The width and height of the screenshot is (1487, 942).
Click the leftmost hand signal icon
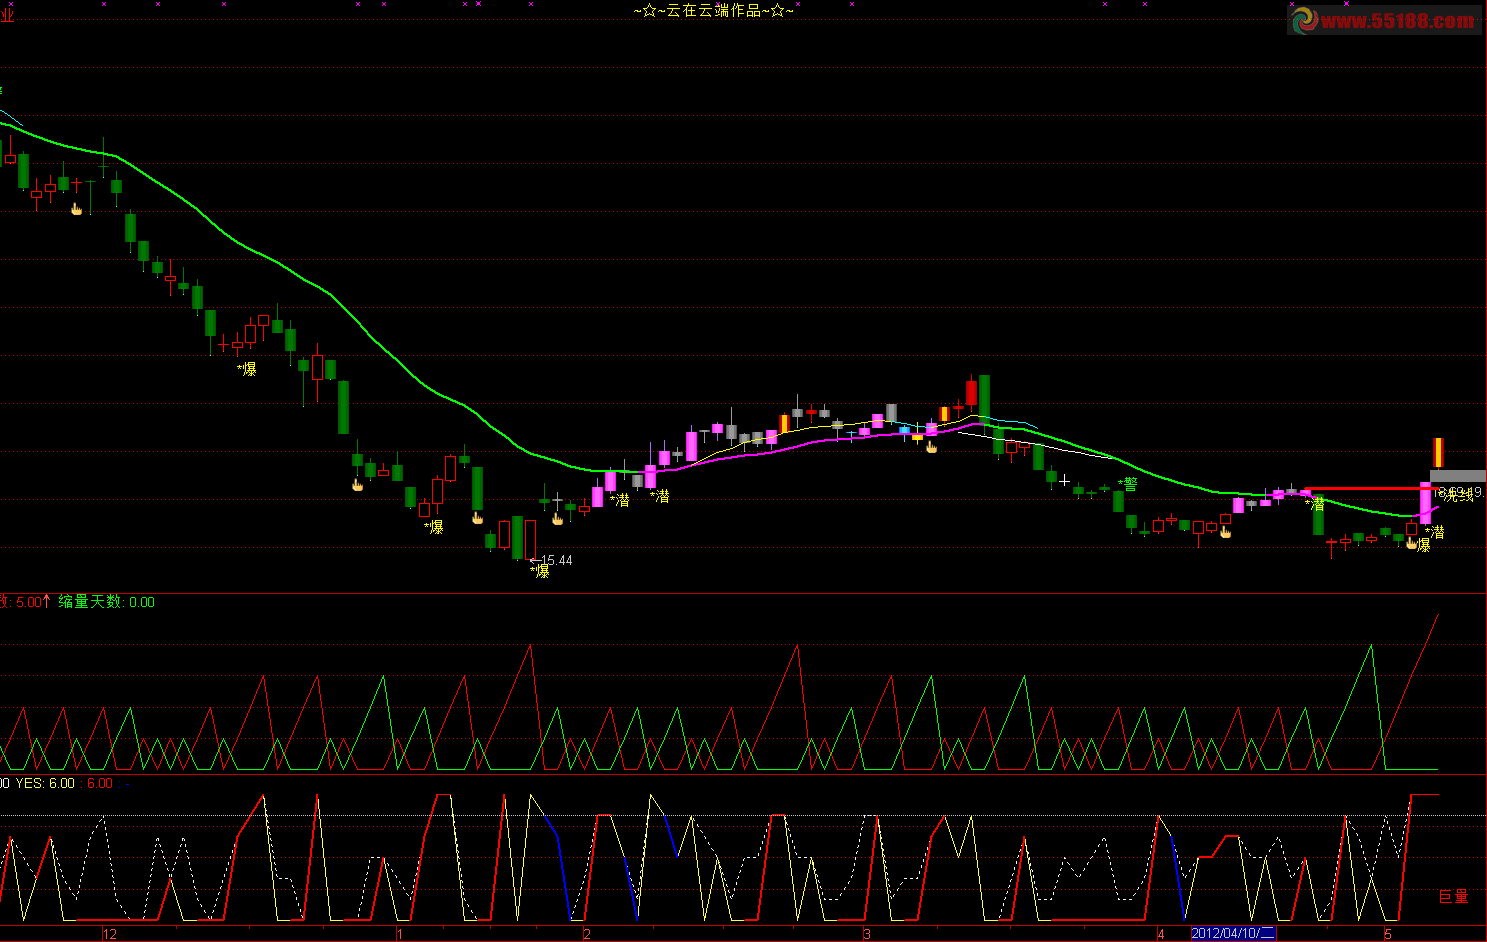pyautogui.click(x=76, y=208)
